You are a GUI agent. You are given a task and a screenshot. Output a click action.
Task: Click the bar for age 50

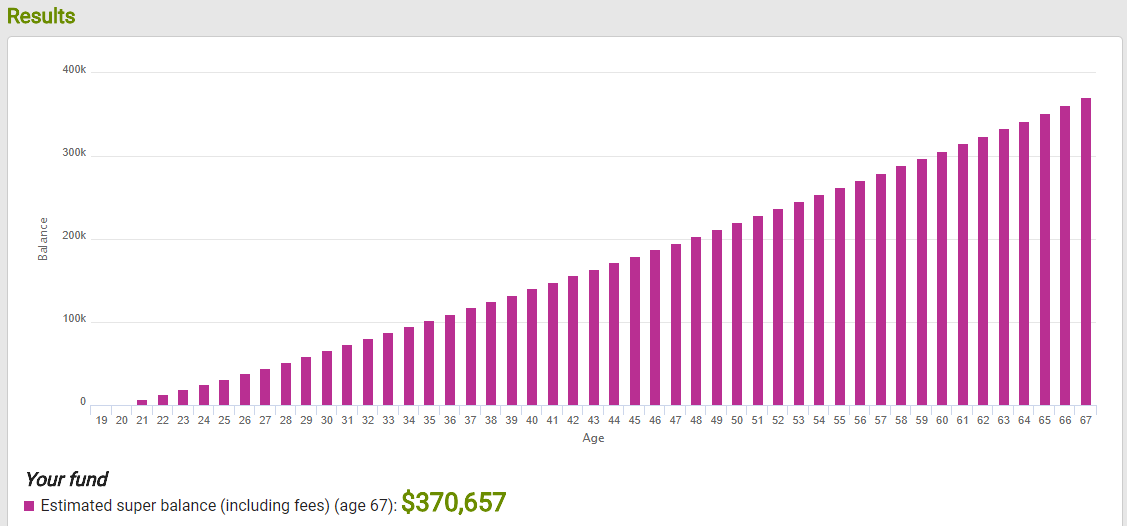(x=737, y=314)
